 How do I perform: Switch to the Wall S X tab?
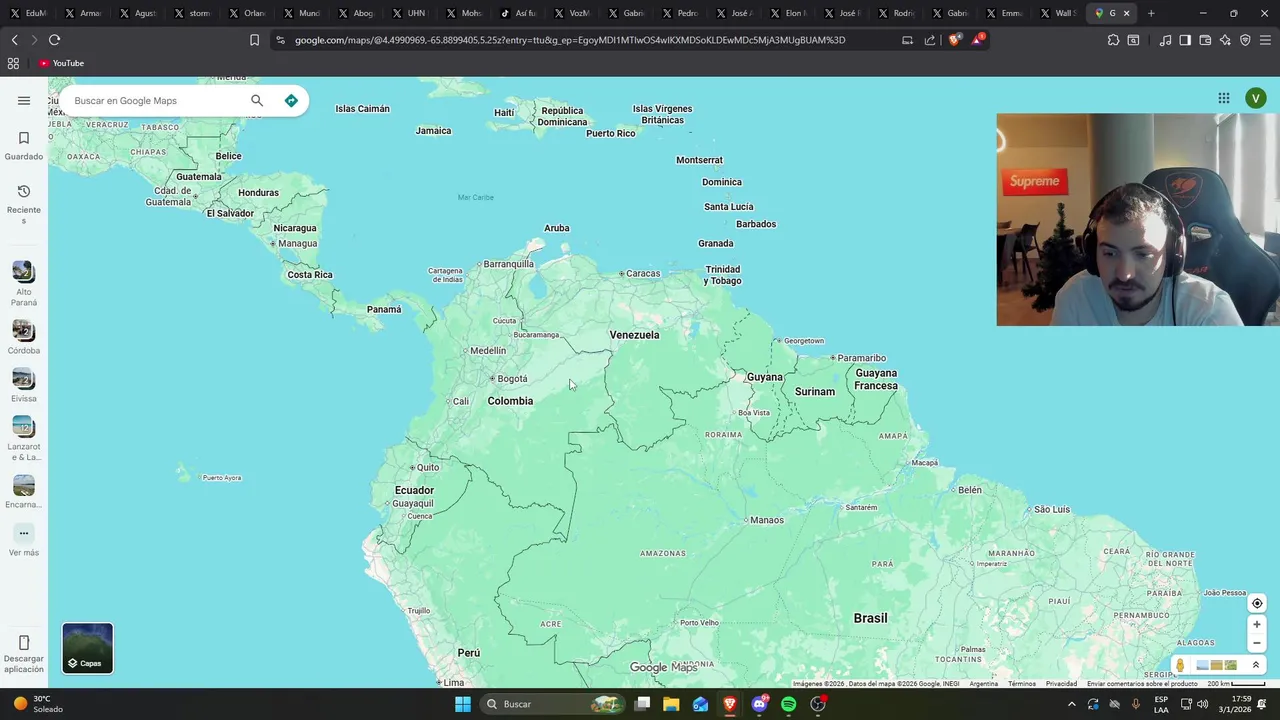(x=1059, y=13)
